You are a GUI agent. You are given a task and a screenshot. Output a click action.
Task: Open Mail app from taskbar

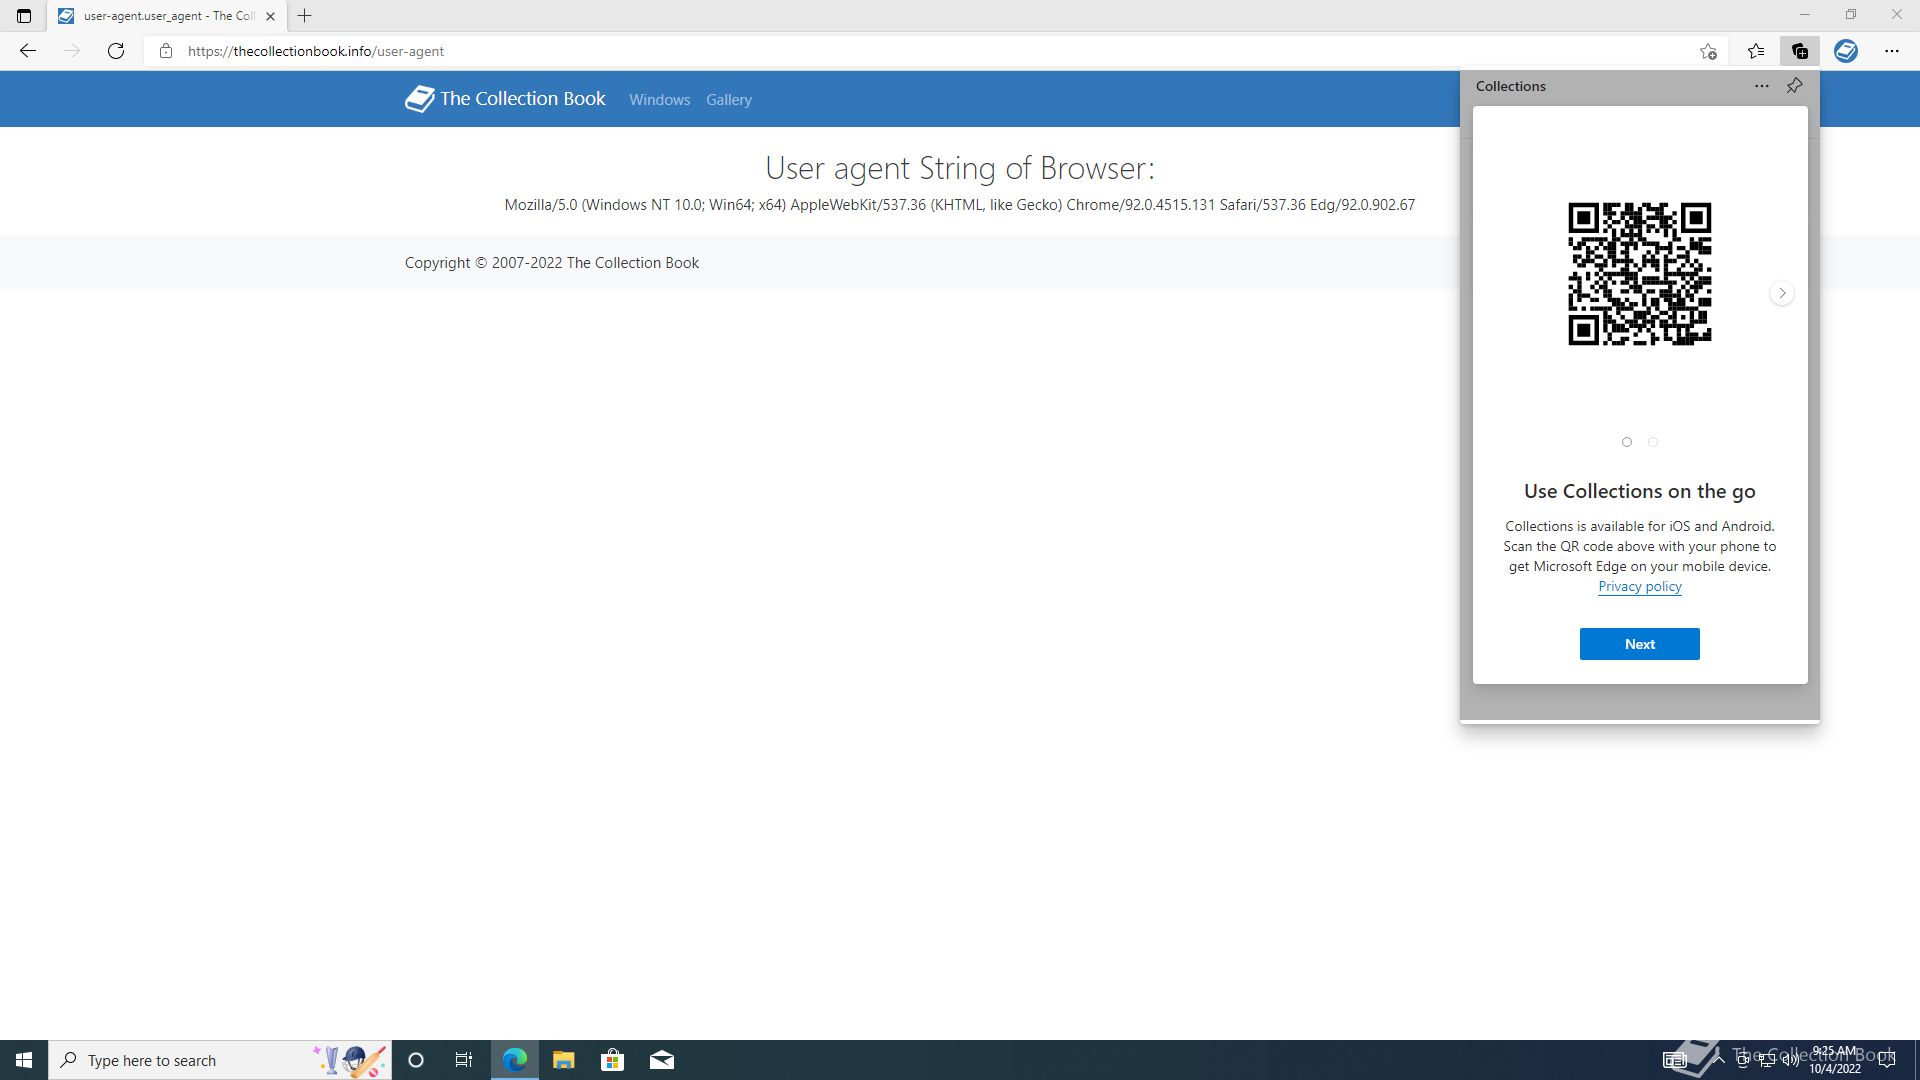pyautogui.click(x=662, y=1060)
